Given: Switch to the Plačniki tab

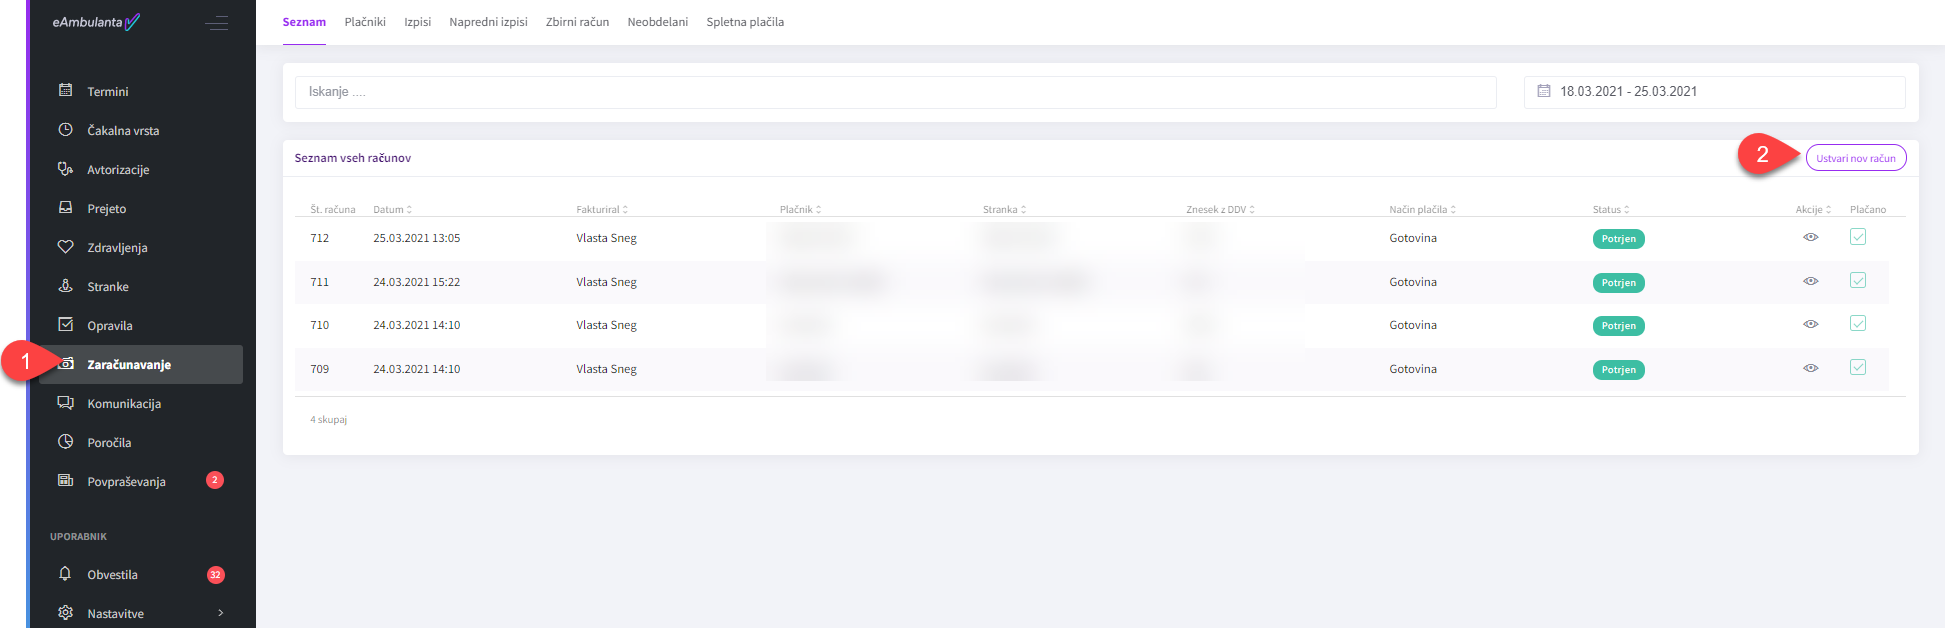Looking at the screenshot, I should tap(365, 22).
